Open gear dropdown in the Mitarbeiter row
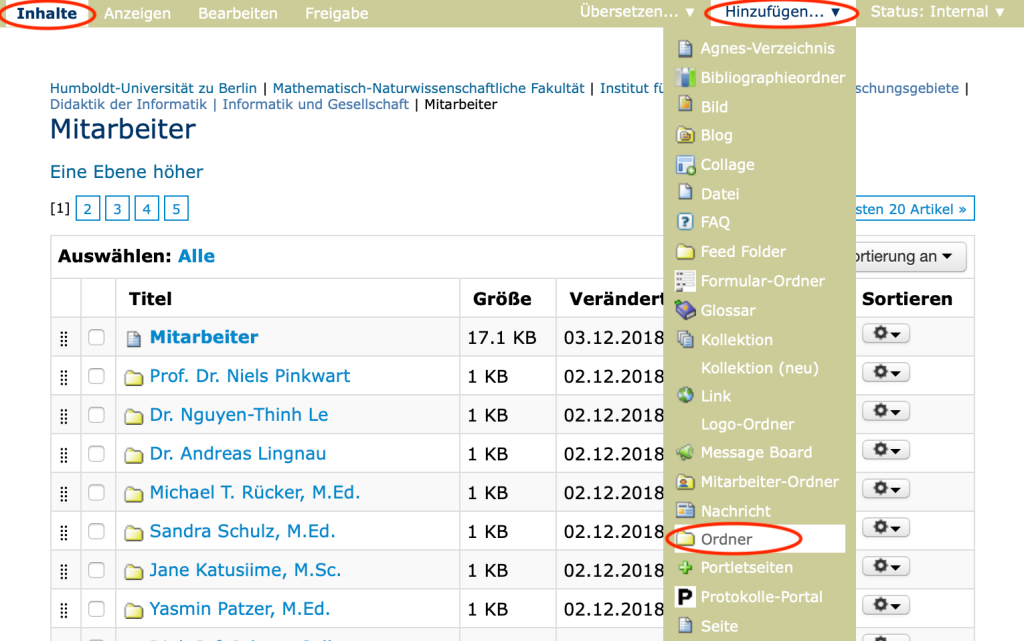The image size is (1024, 641). click(x=885, y=333)
